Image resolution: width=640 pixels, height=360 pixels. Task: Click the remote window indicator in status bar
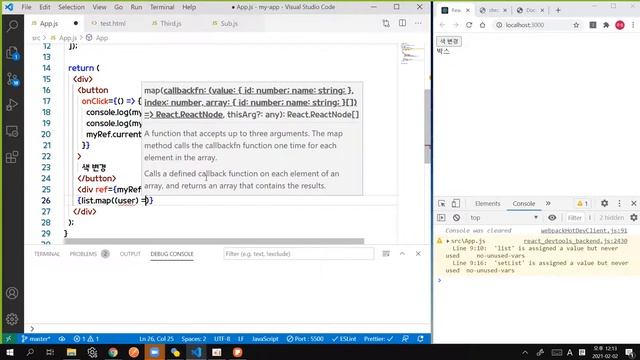pos(9,339)
